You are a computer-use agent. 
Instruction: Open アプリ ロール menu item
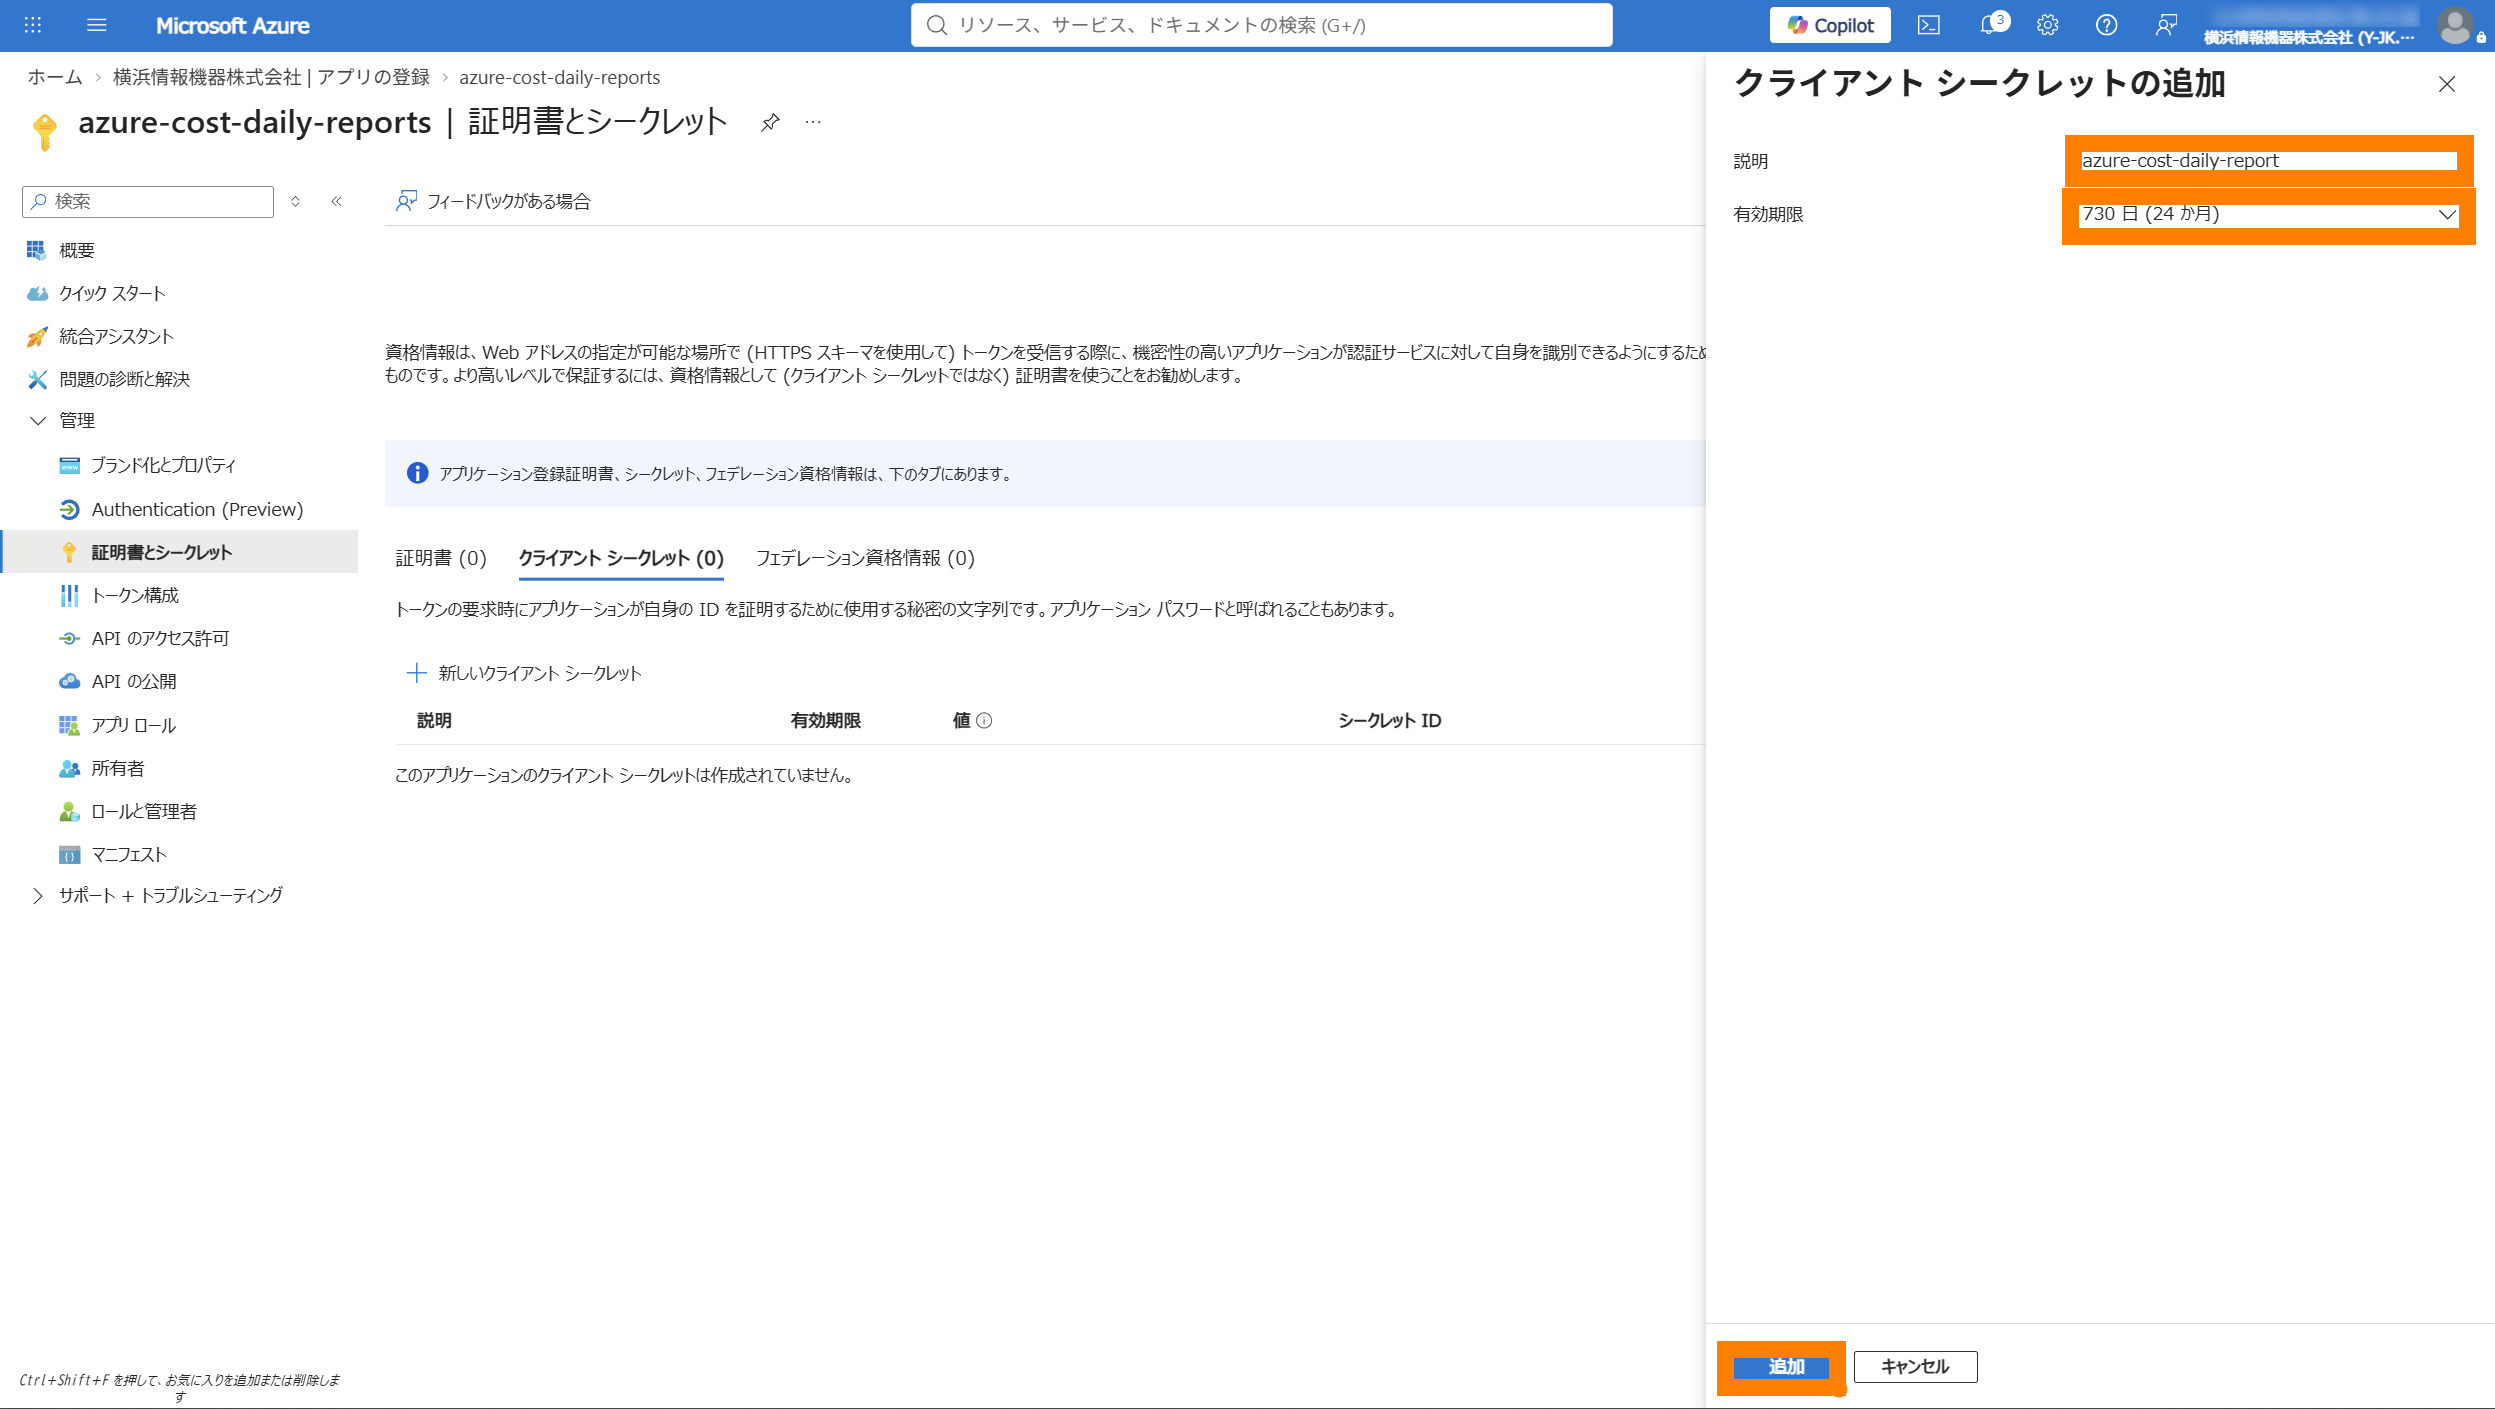point(134,725)
